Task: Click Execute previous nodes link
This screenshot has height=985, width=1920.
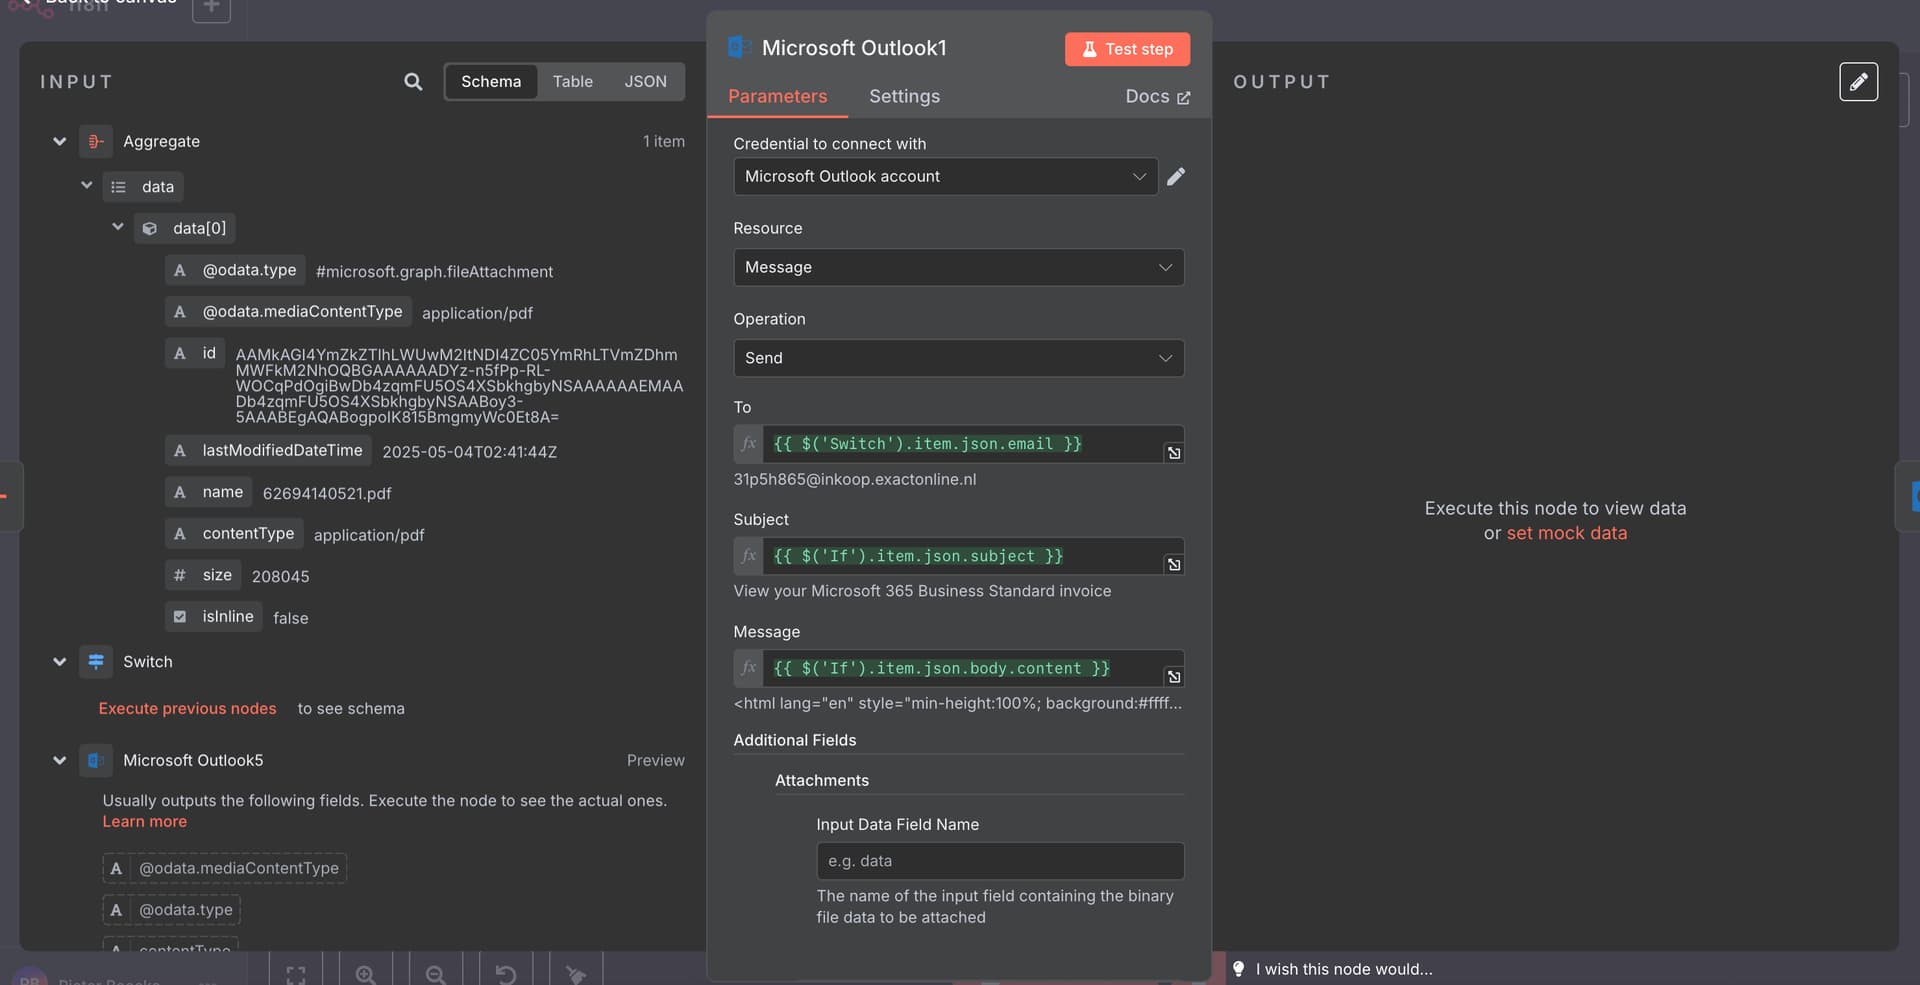Action: (x=187, y=709)
